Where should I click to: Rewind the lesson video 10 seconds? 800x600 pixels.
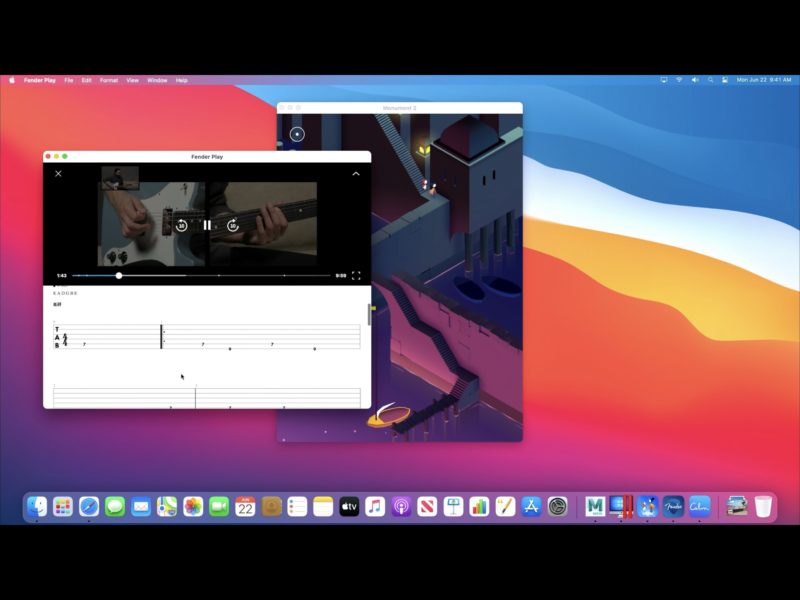[x=181, y=225]
